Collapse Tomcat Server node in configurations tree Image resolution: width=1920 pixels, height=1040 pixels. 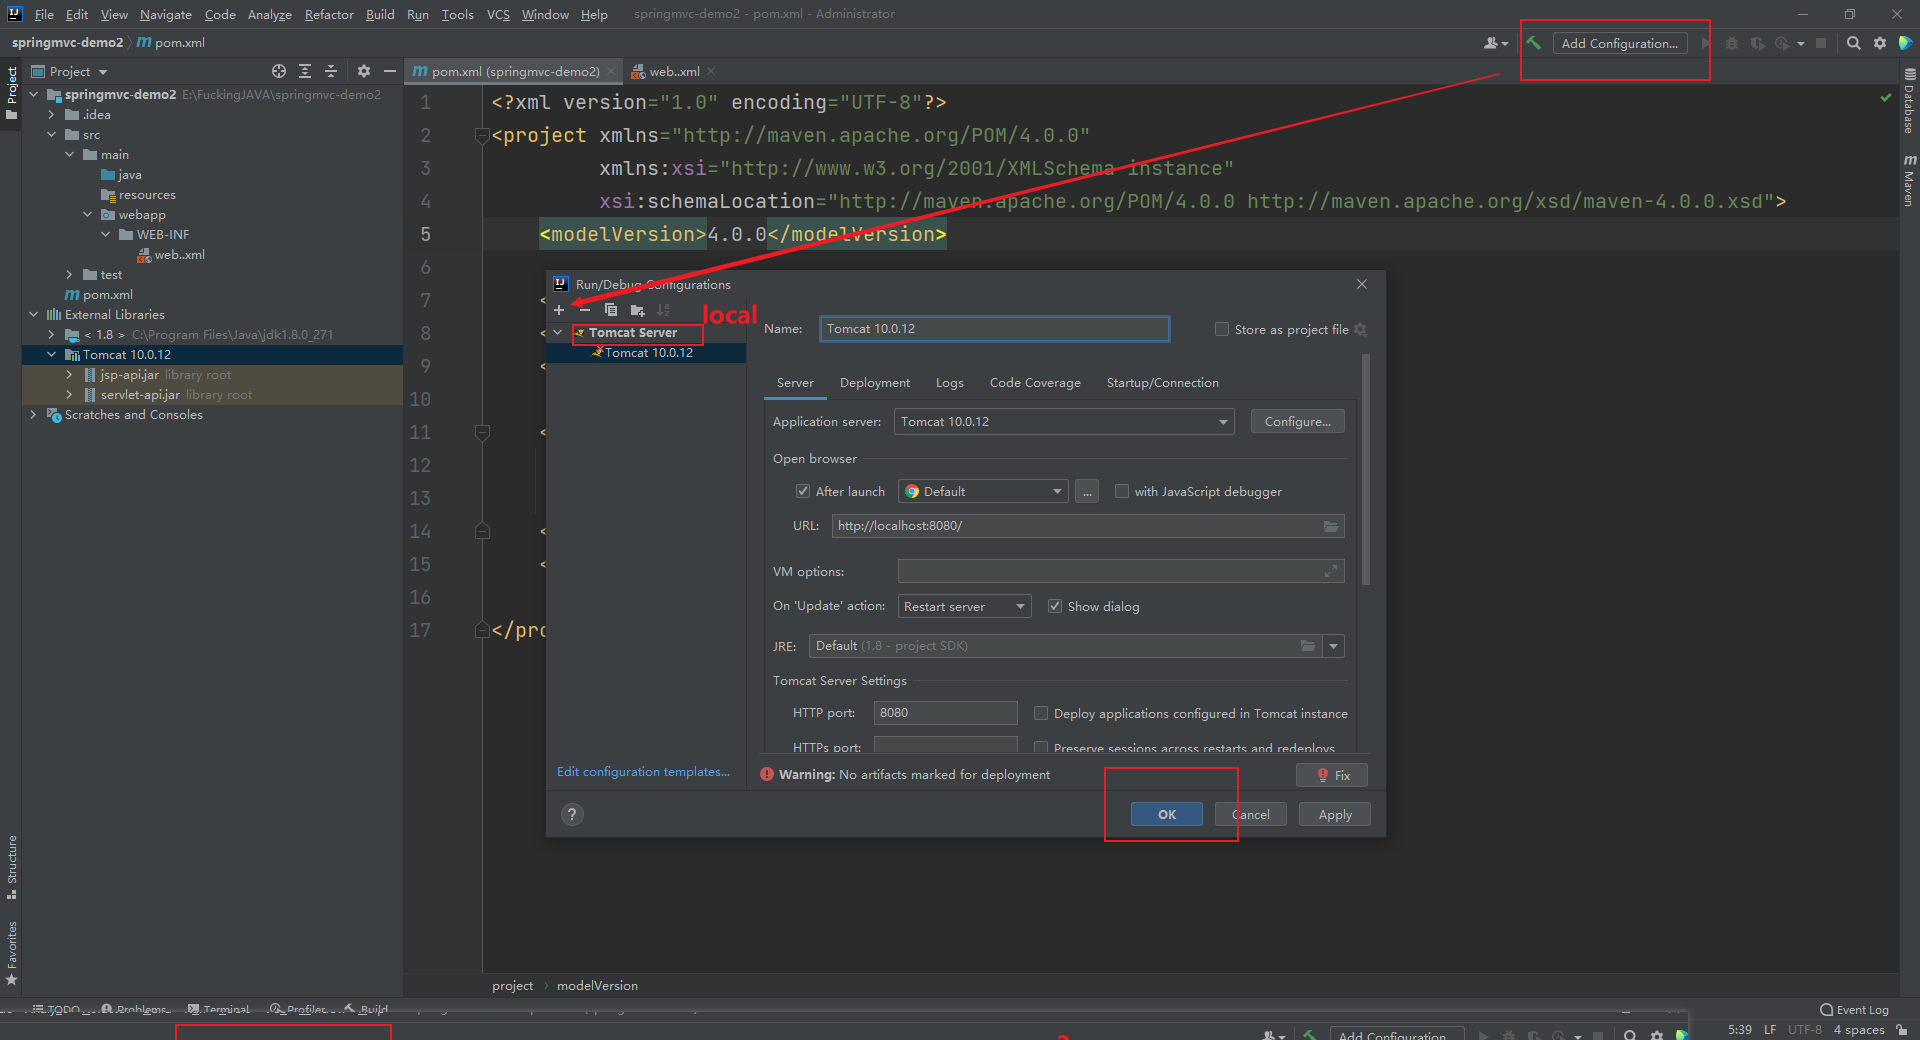click(558, 332)
